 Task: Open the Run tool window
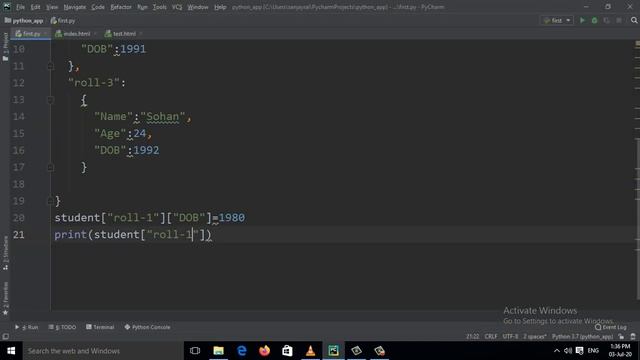pyautogui.click(x=27, y=327)
